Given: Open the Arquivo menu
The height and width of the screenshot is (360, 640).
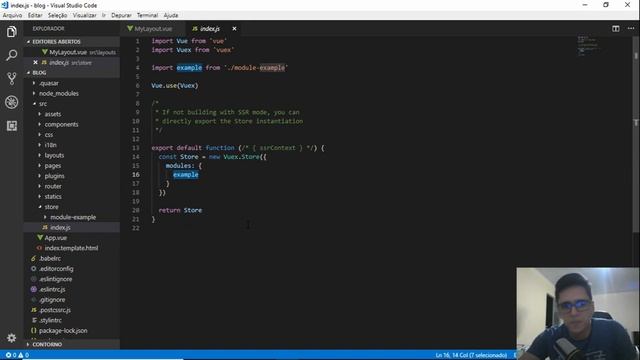Looking at the screenshot, I should click(12, 15).
